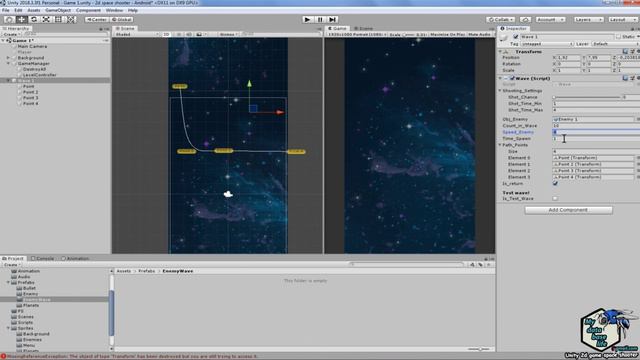The image size is (640, 360).
Task: Open the Window menu
Action: (114, 10)
